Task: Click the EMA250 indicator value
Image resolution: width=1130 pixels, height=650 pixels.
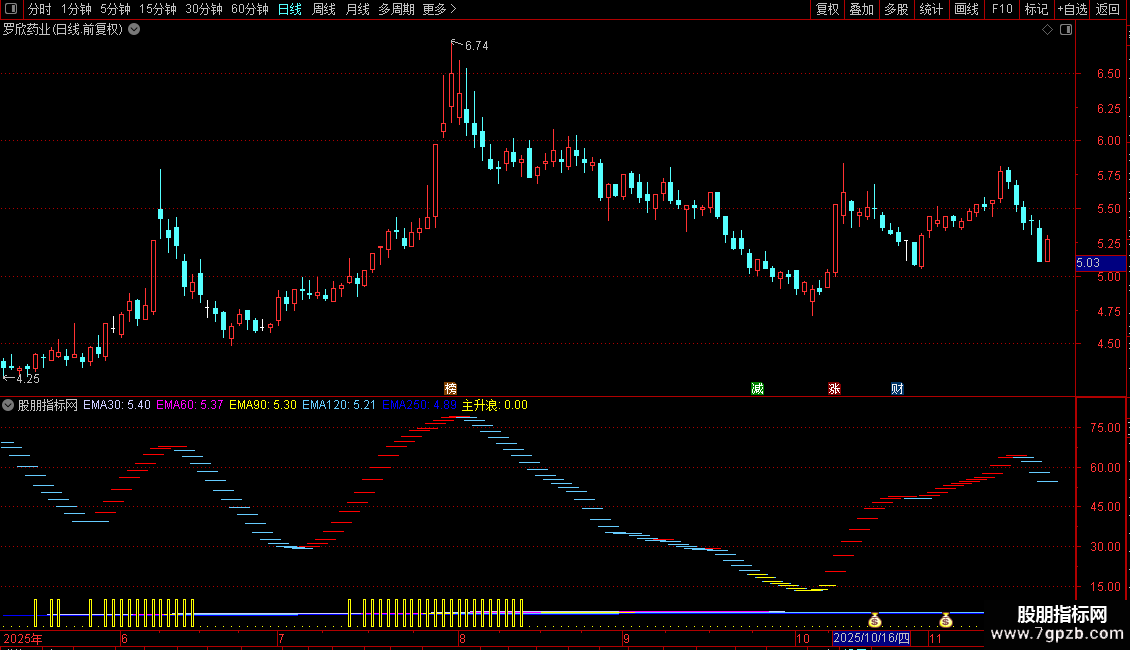Action: pyautogui.click(x=419, y=405)
